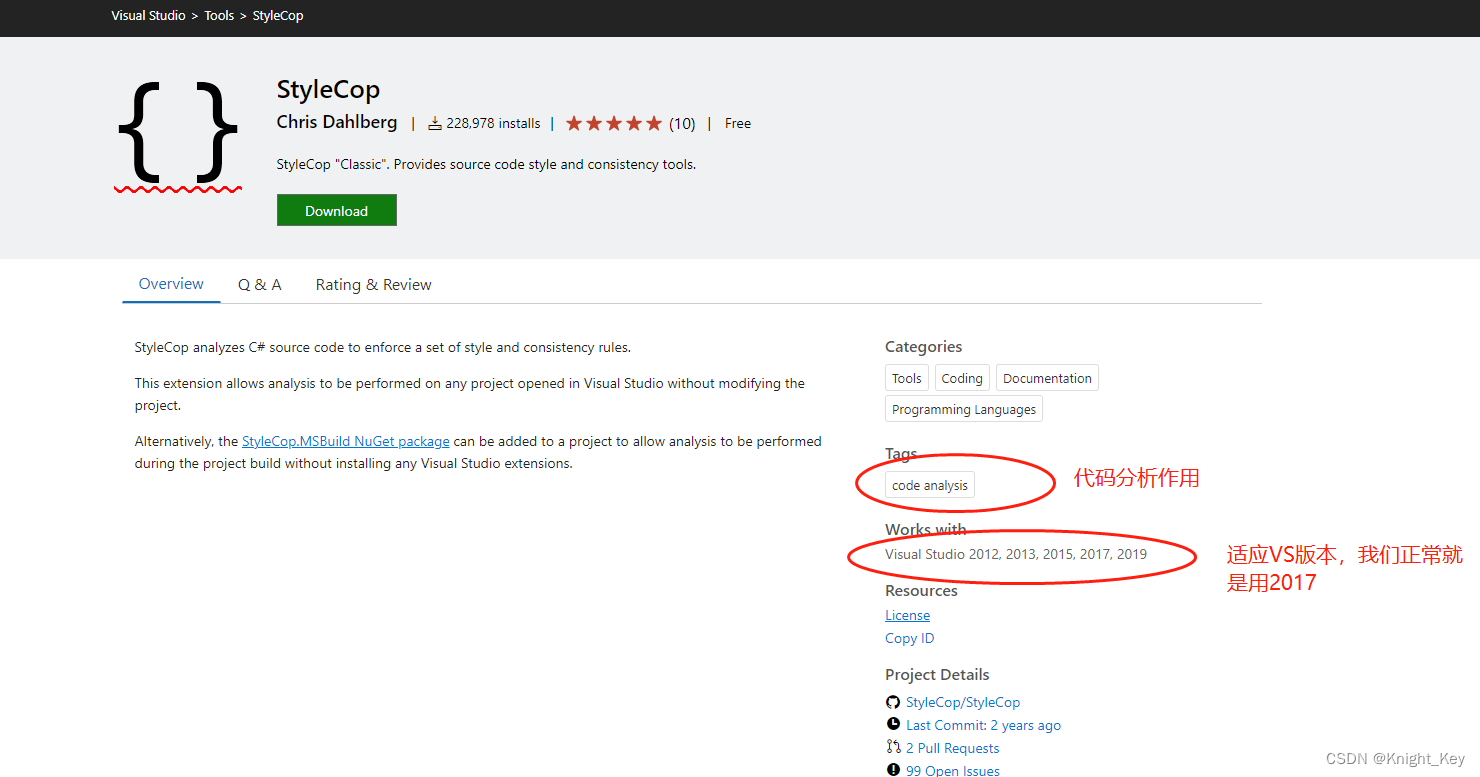Open publisher Chris Dahlberg page
1480x777 pixels.
[x=337, y=122]
